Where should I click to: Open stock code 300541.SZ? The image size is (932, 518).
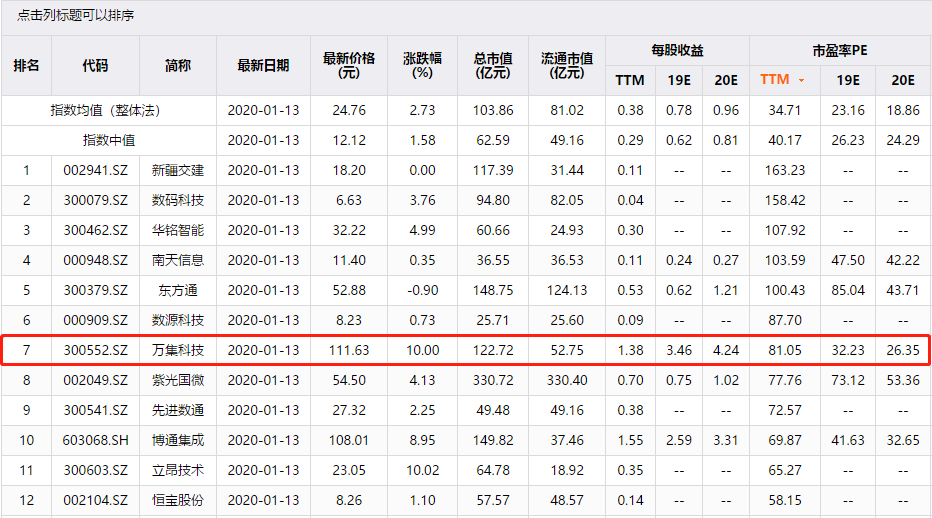pos(95,410)
